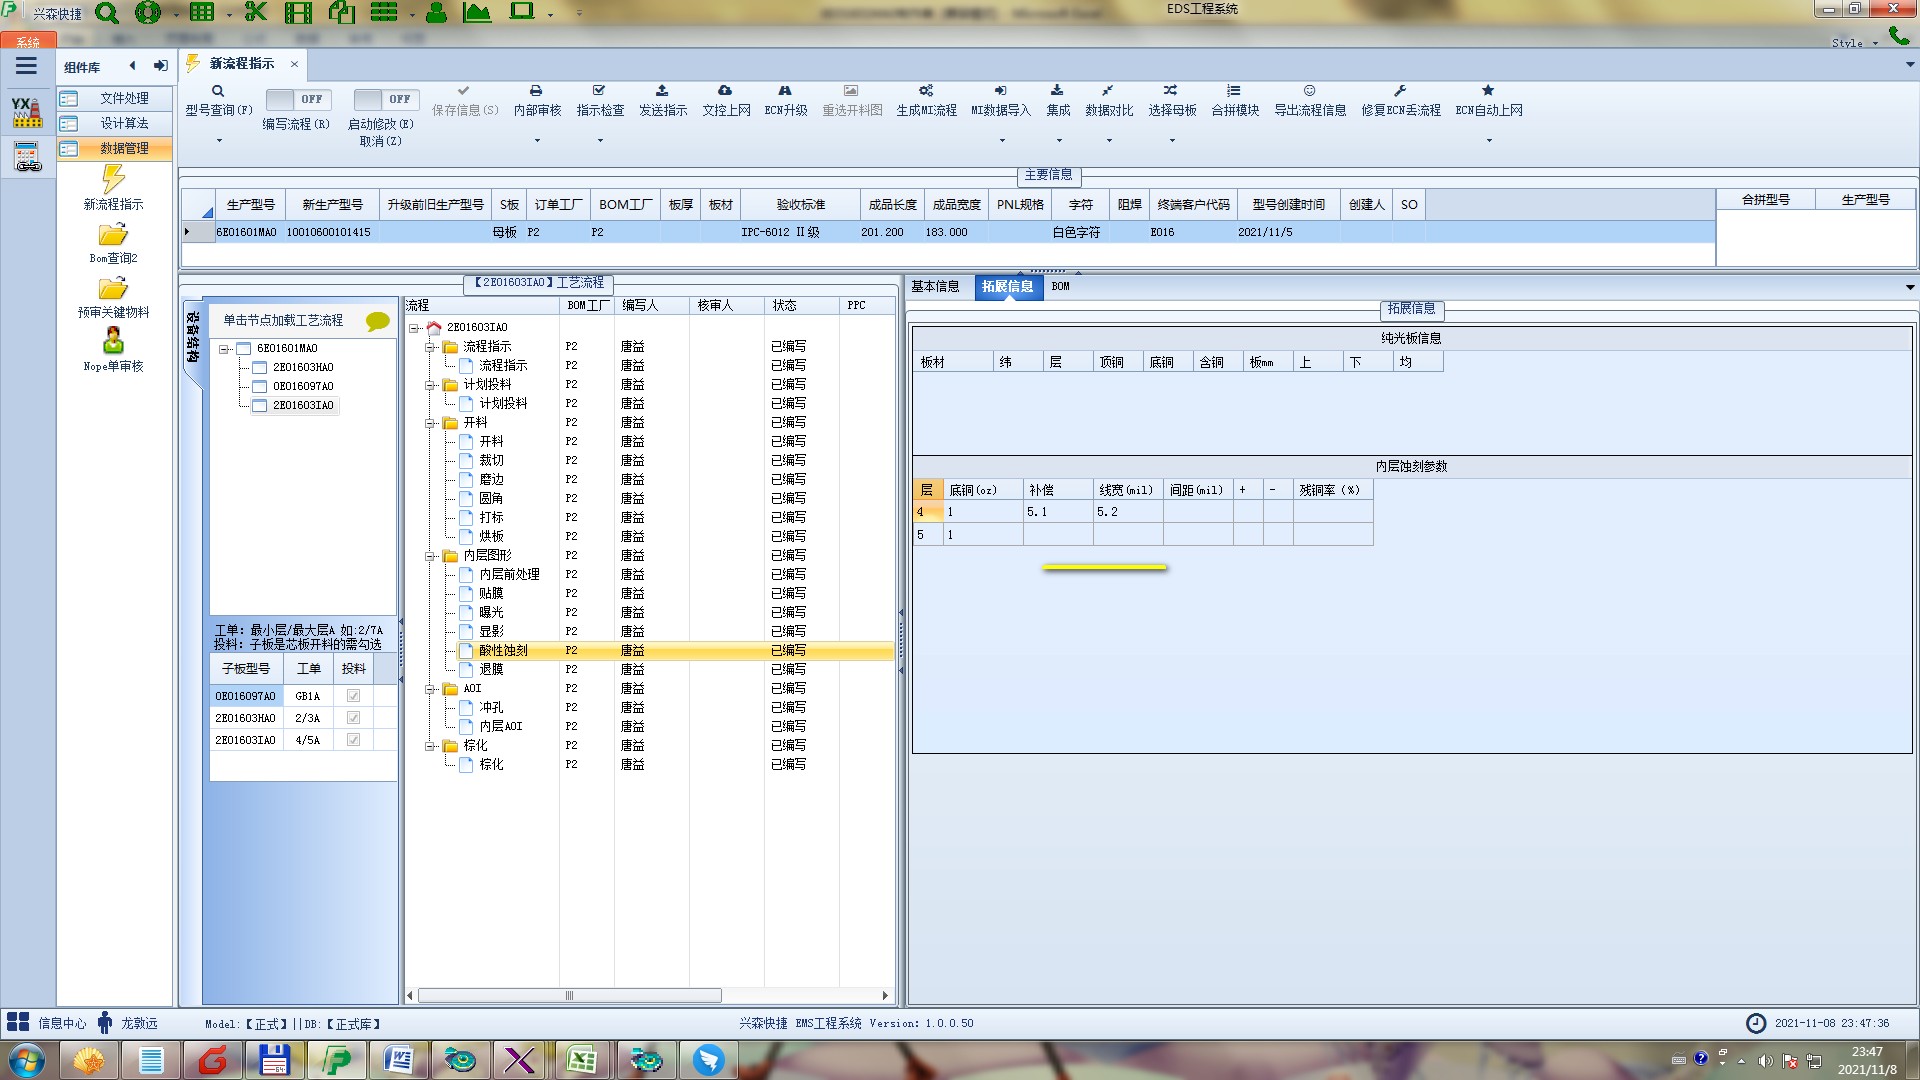
Task: Open dropdown arrow under 内部审核
Action: pos(537,141)
